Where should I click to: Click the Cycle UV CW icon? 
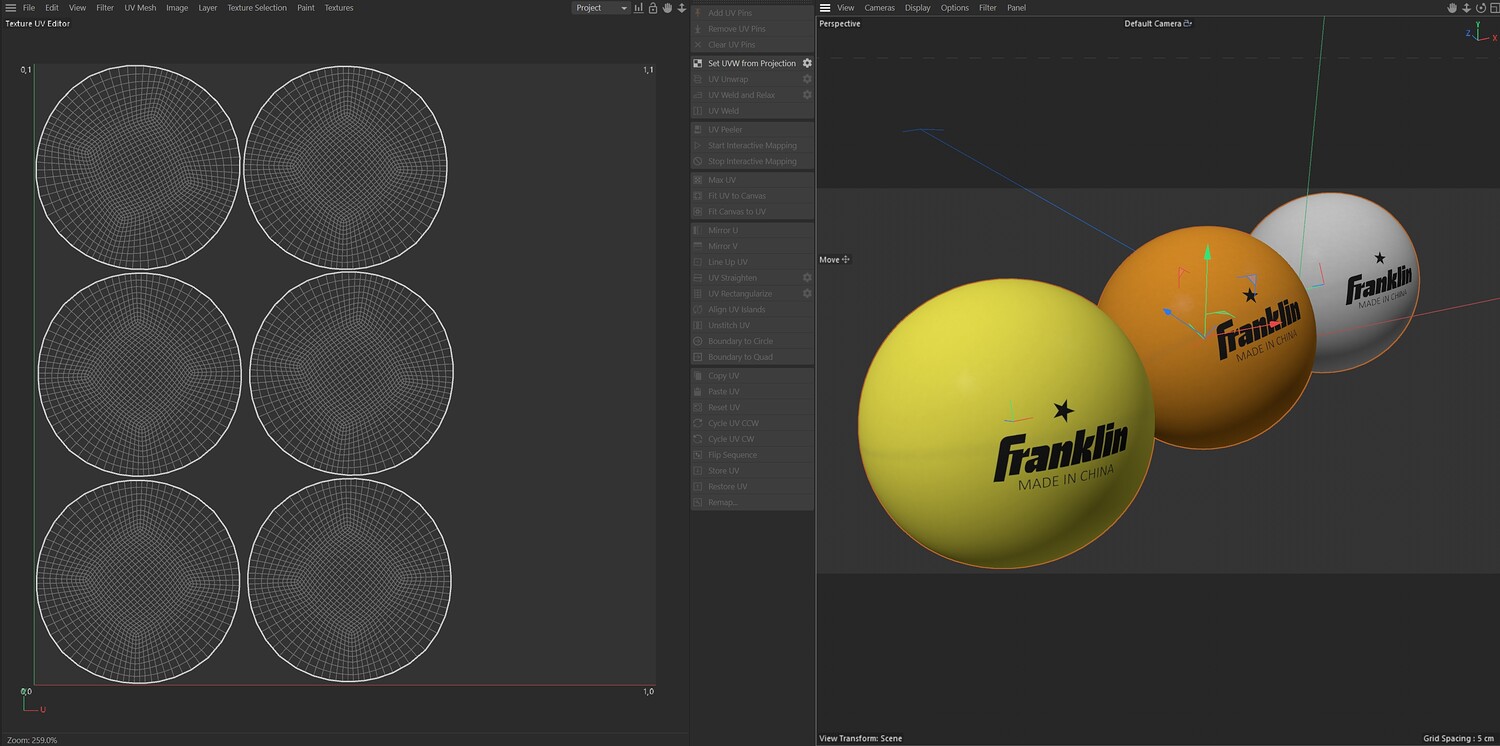(698, 439)
